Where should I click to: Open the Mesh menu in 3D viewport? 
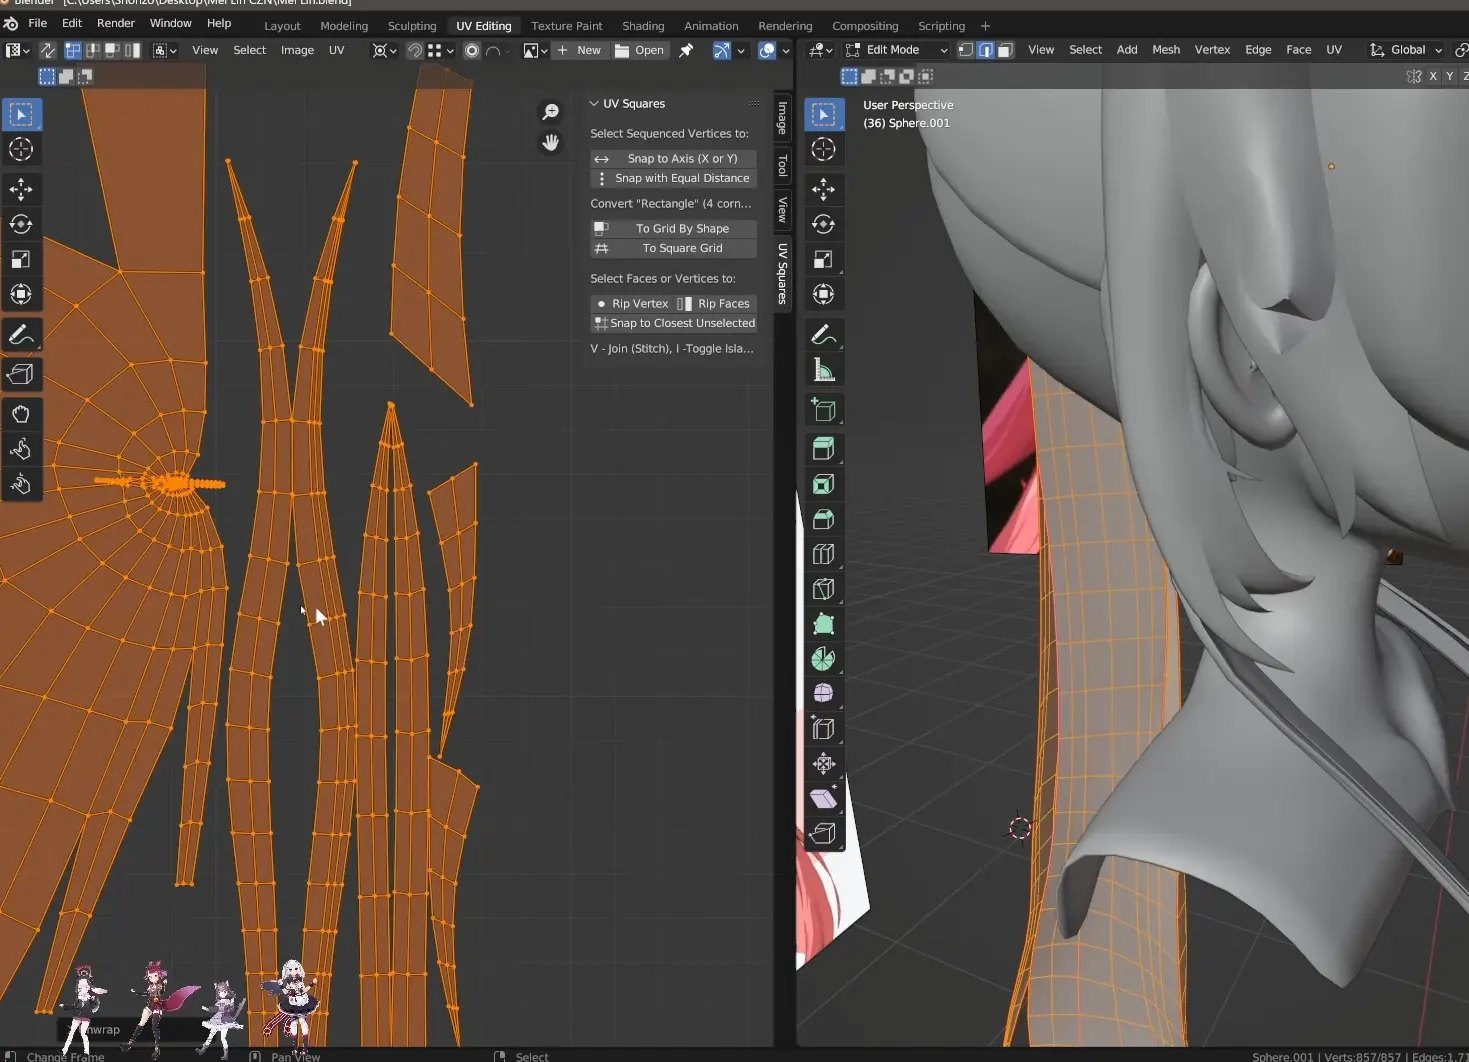tap(1165, 50)
